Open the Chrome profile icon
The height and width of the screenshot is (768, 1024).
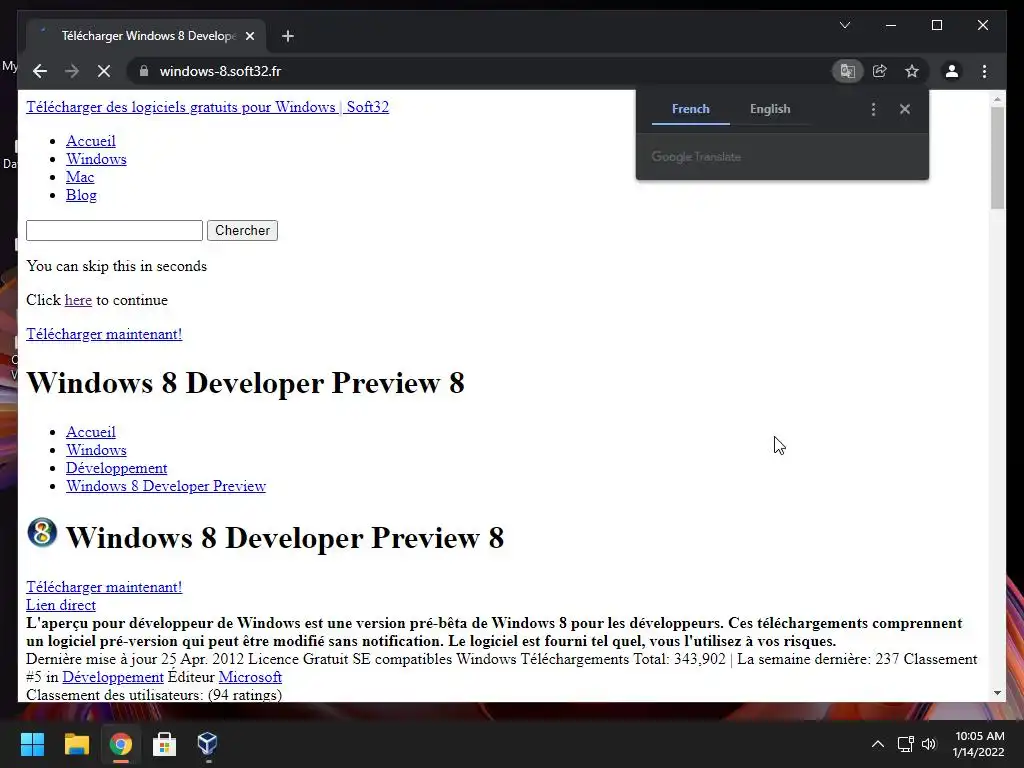pyautogui.click(x=952, y=71)
